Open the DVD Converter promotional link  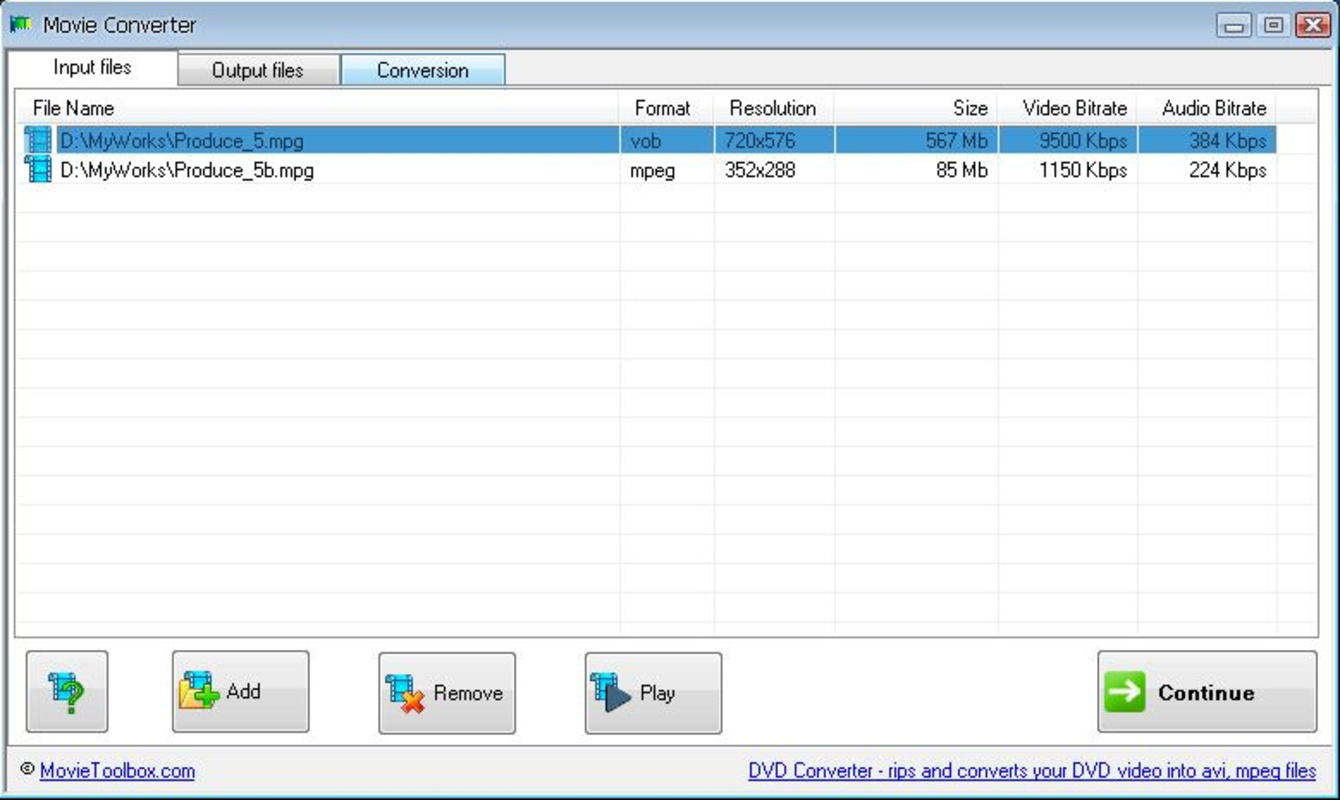tap(1032, 771)
